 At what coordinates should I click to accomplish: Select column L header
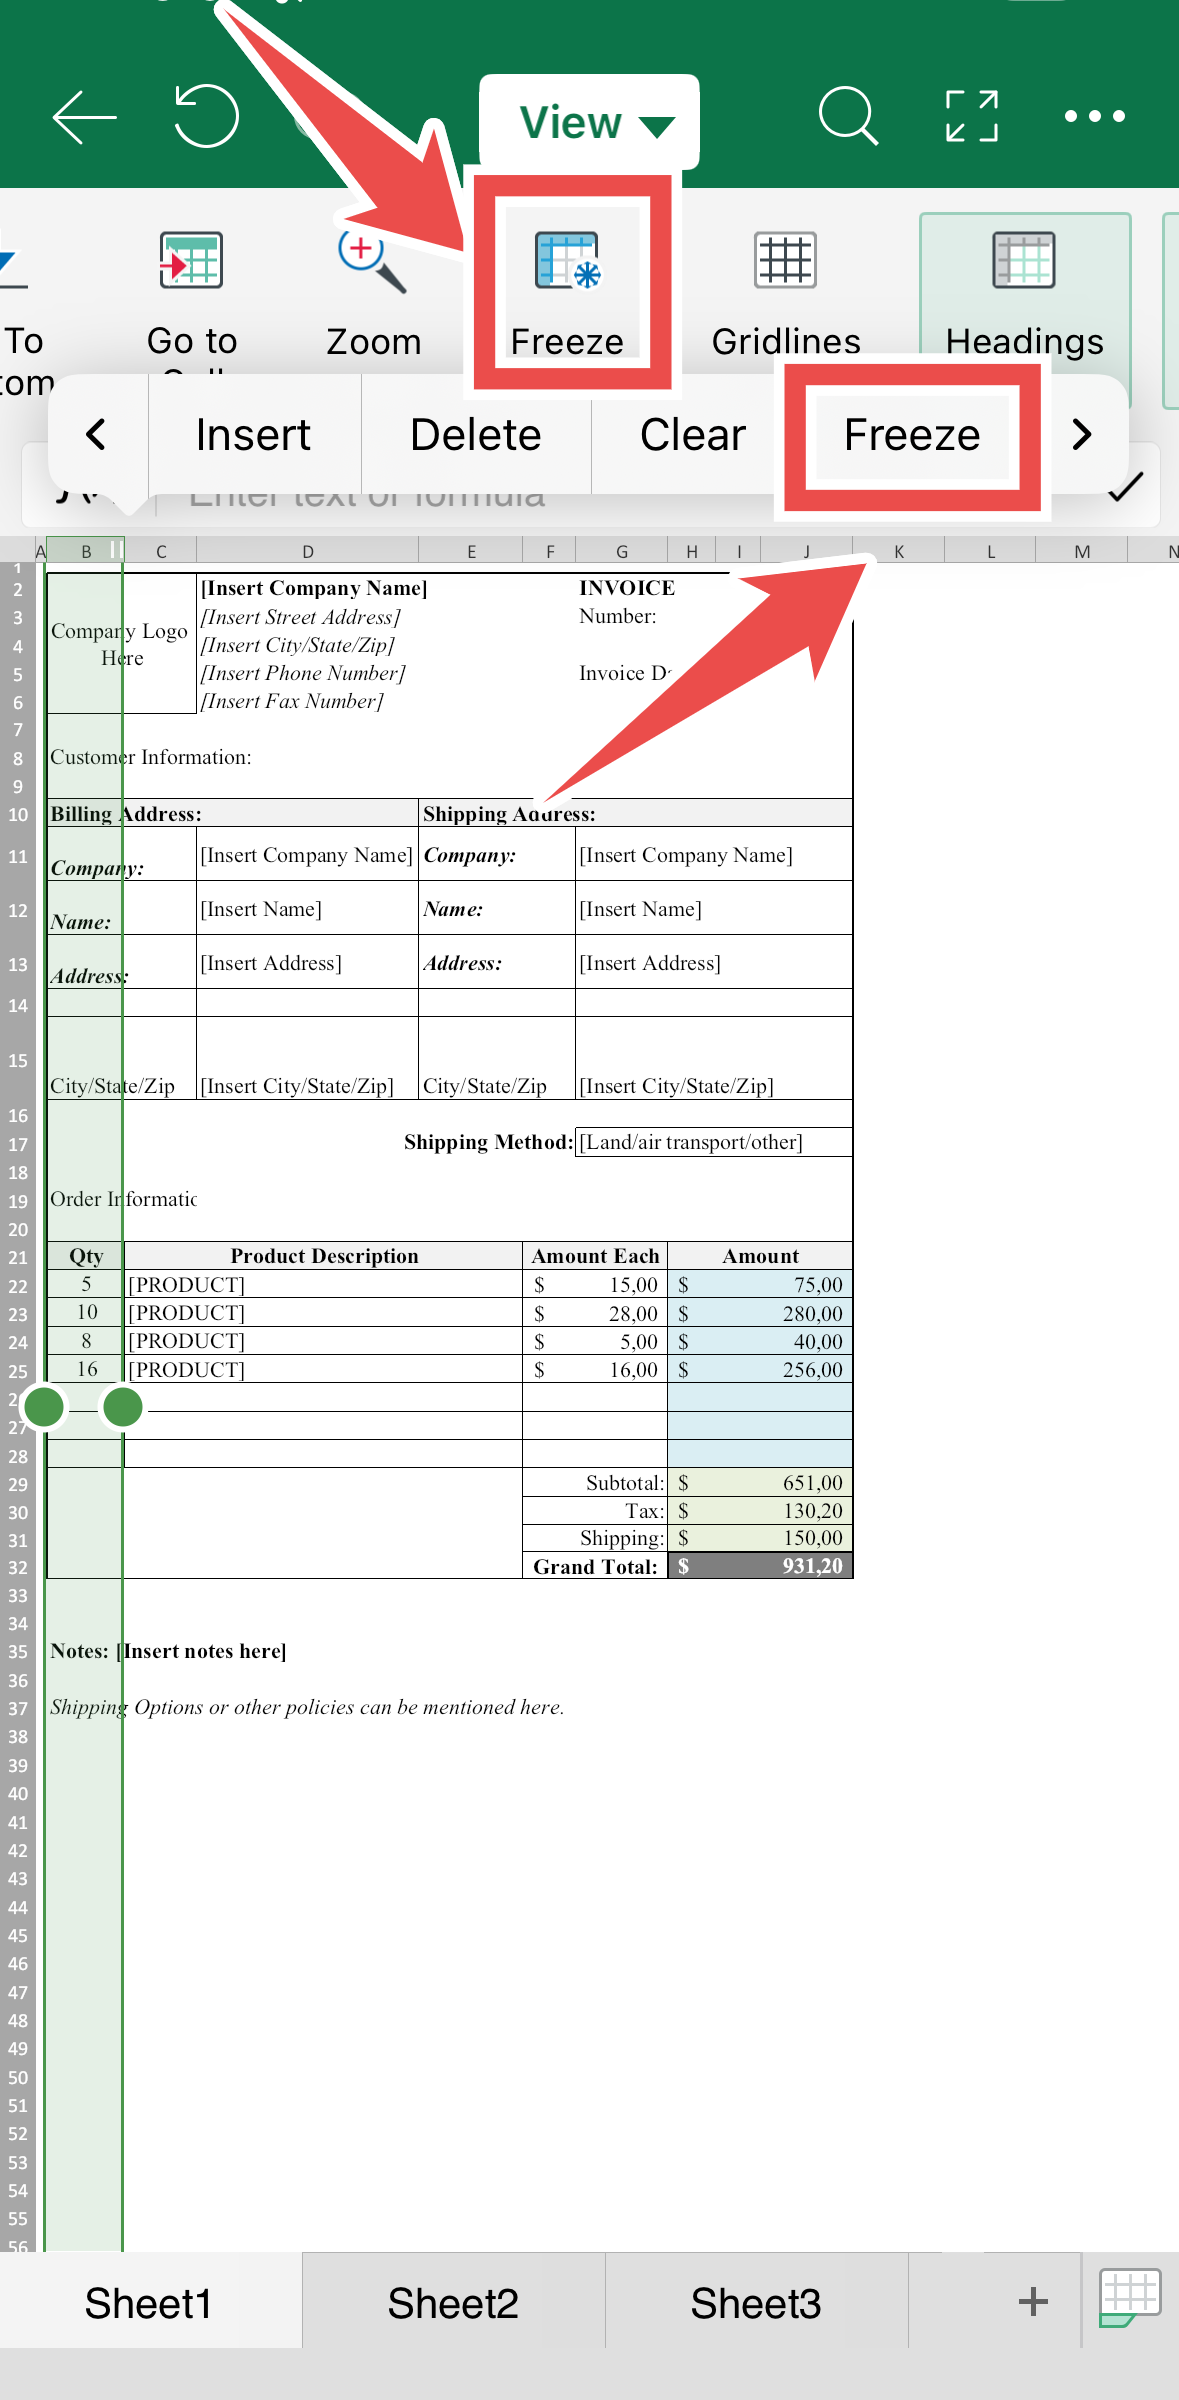[x=991, y=551]
